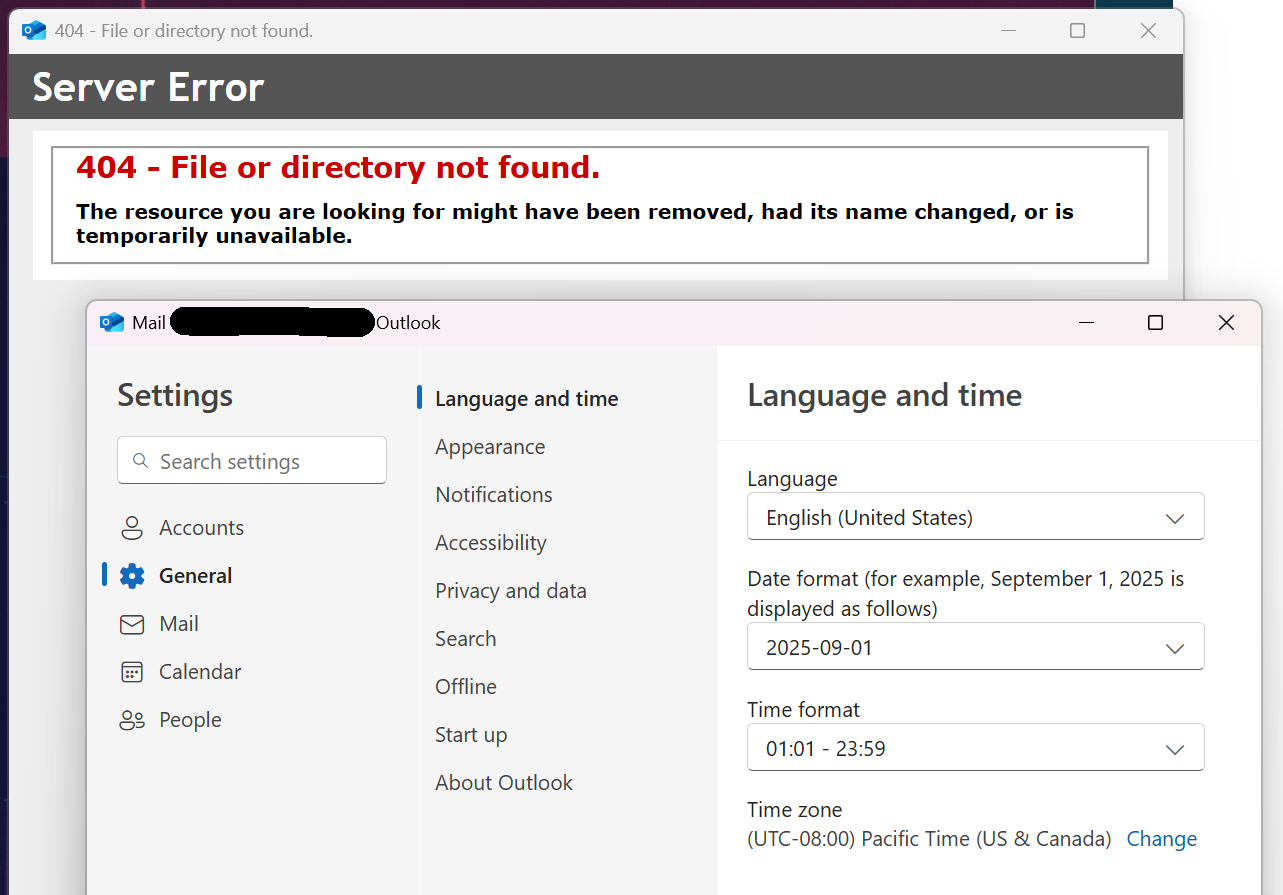
Task: Click the Accounts person icon in Settings
Action: click(x=132, y=528)
